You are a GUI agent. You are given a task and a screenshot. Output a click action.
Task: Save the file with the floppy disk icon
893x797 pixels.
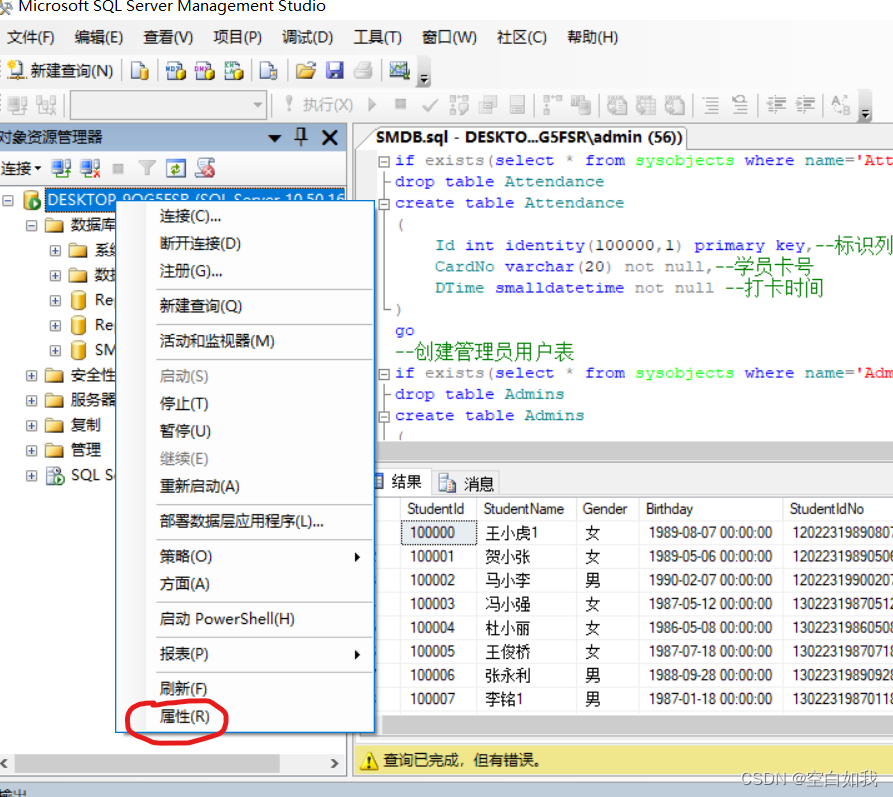click(x=334, y=71)
